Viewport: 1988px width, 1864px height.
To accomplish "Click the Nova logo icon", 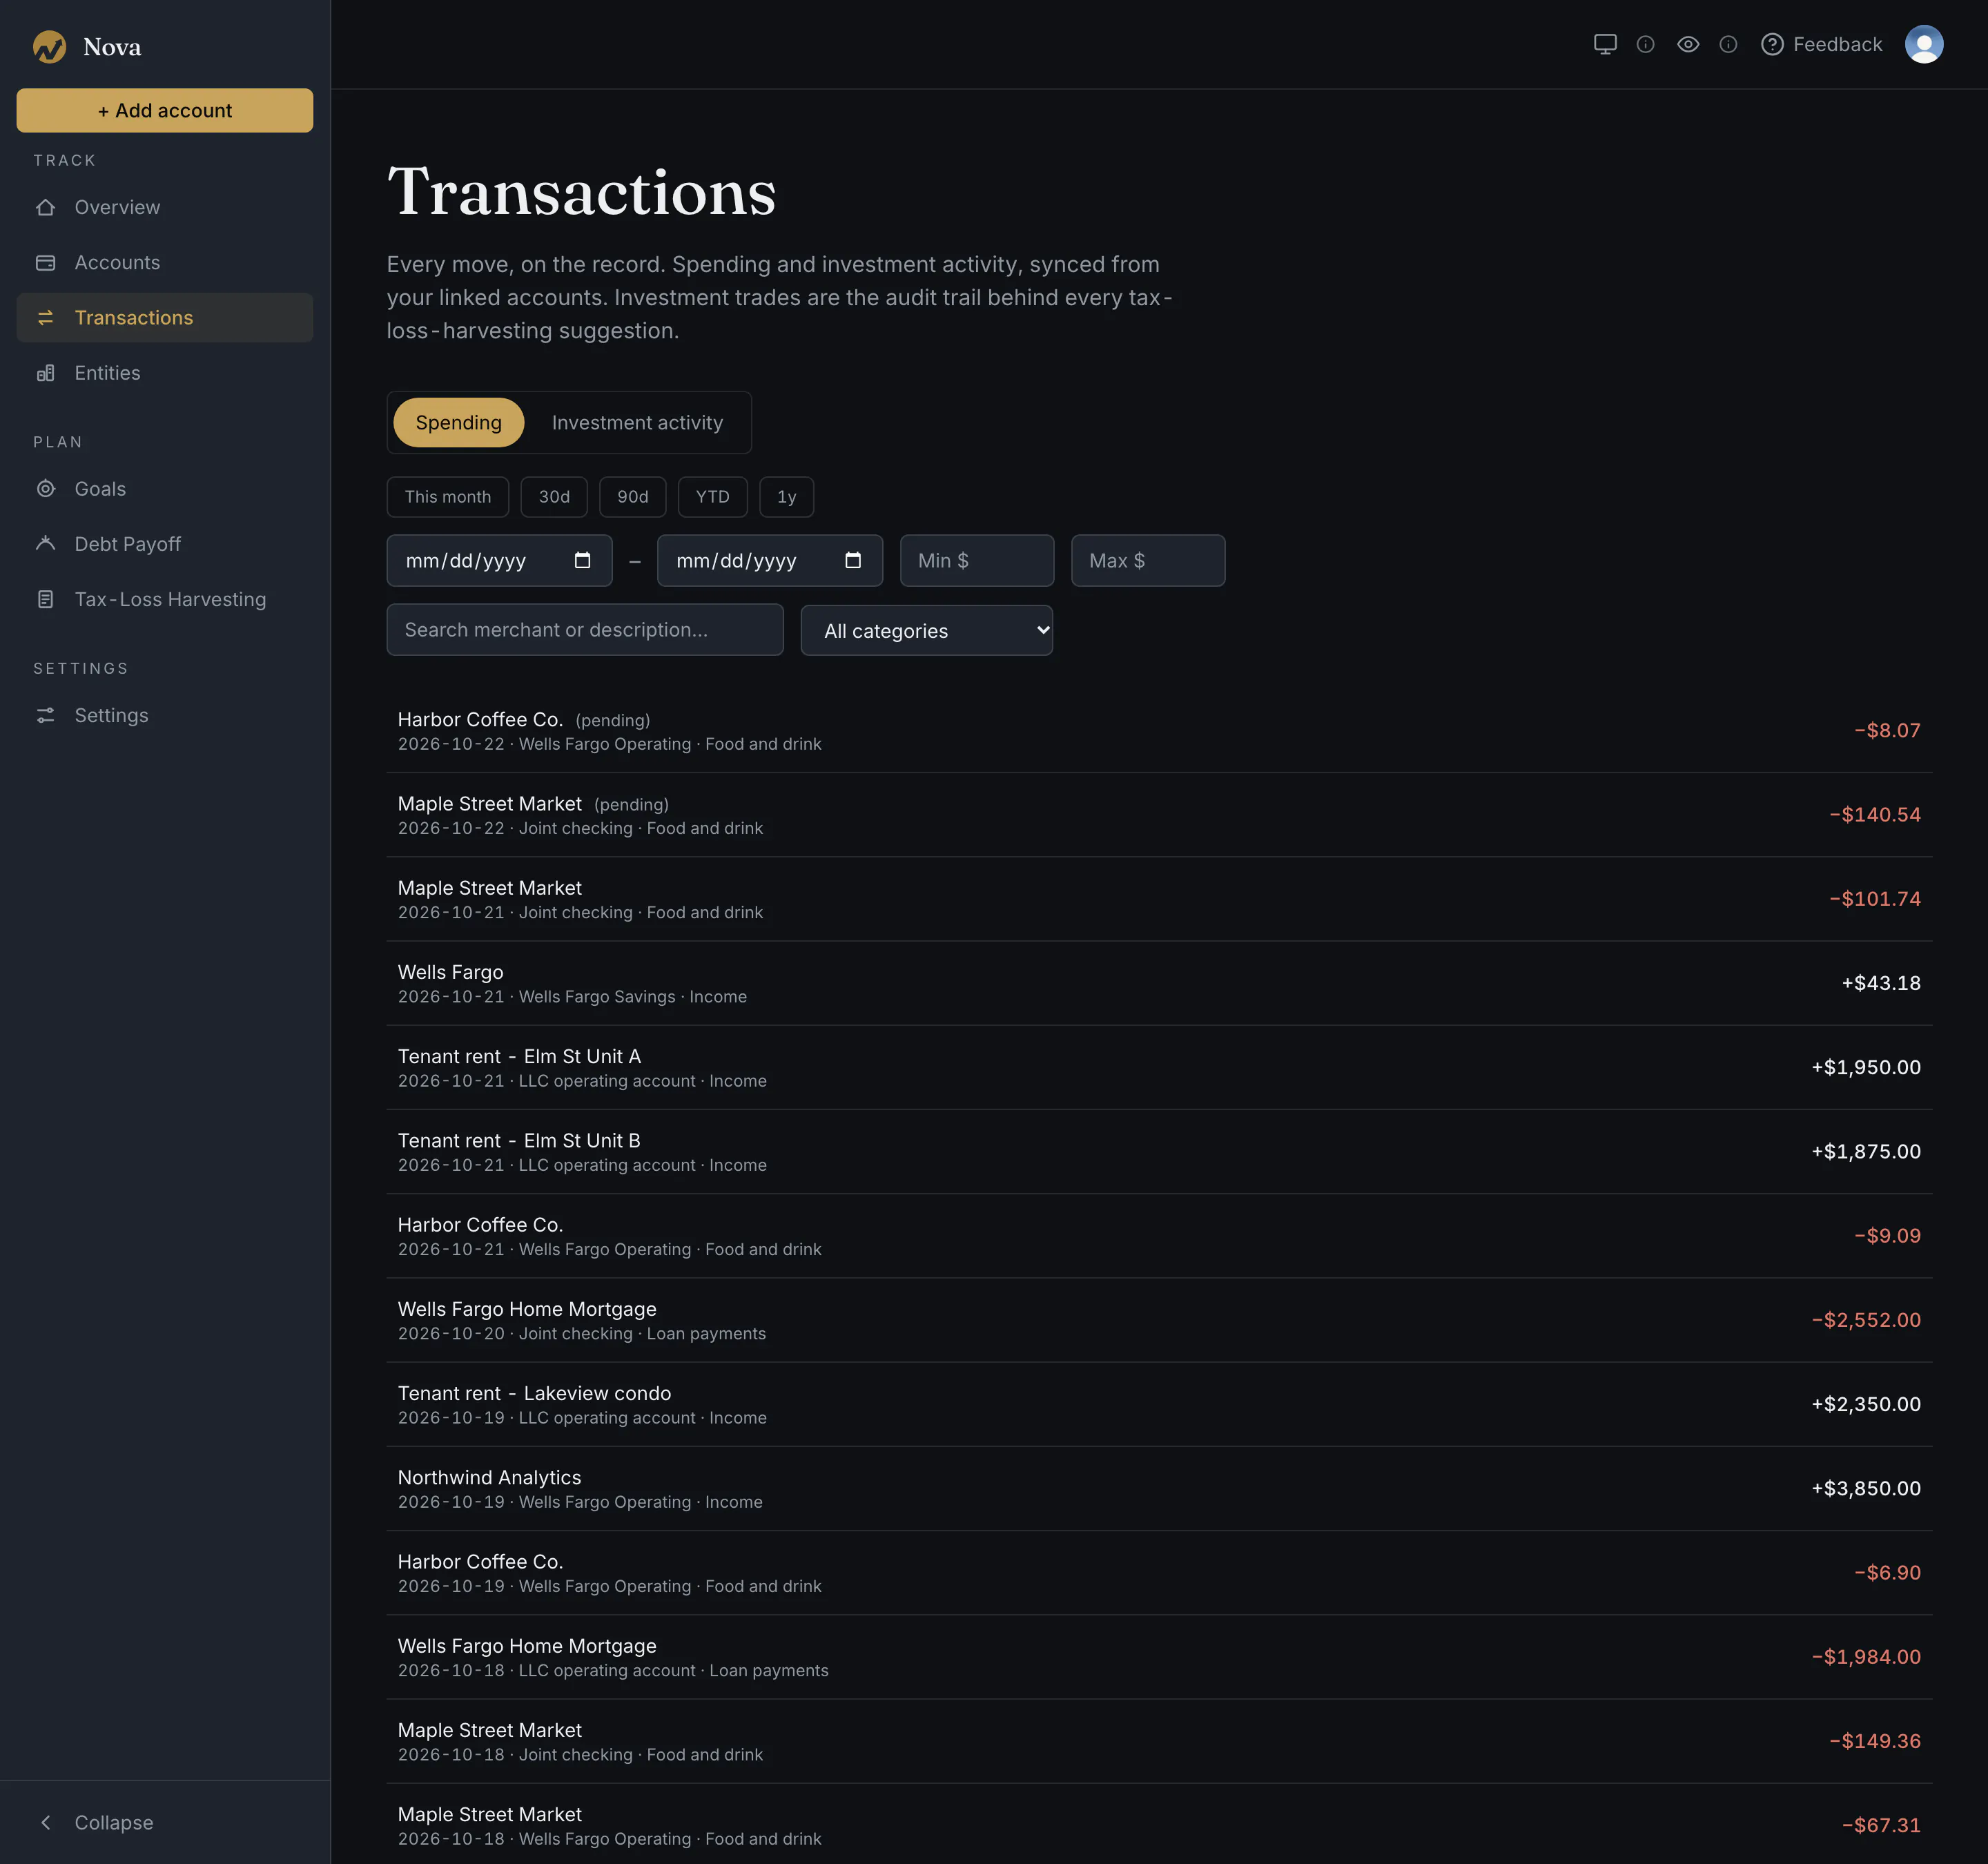I will pyautogui.click(x=49, y=46).
